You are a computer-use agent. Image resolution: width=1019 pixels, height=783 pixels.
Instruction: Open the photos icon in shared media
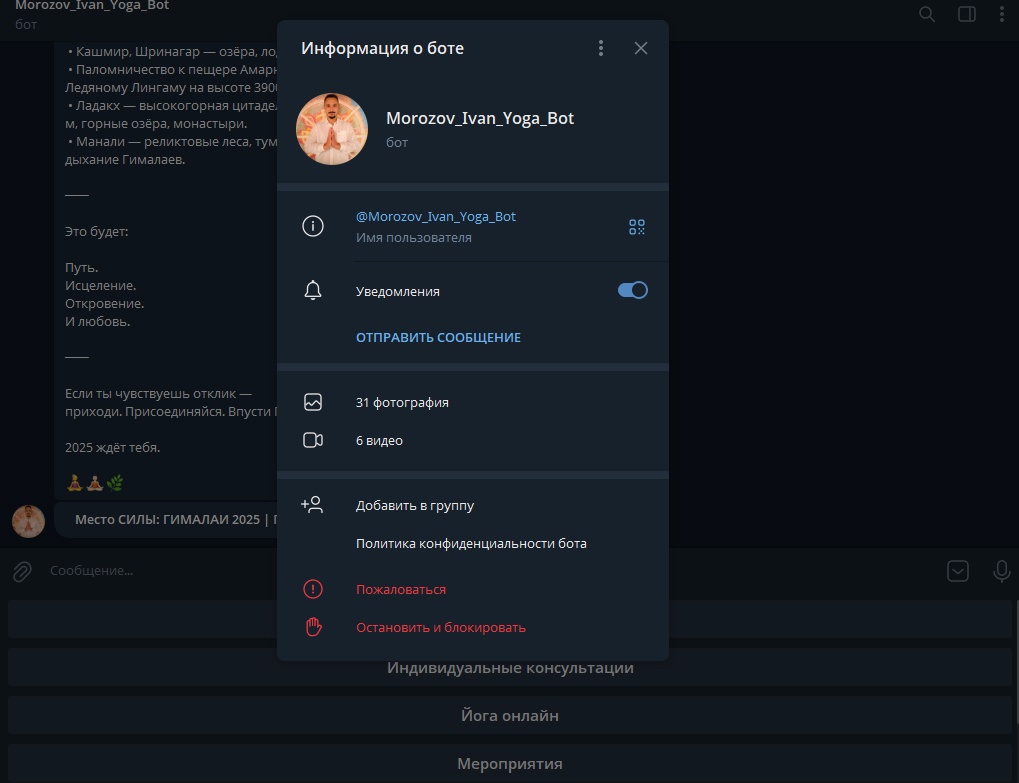coord(313,402)
